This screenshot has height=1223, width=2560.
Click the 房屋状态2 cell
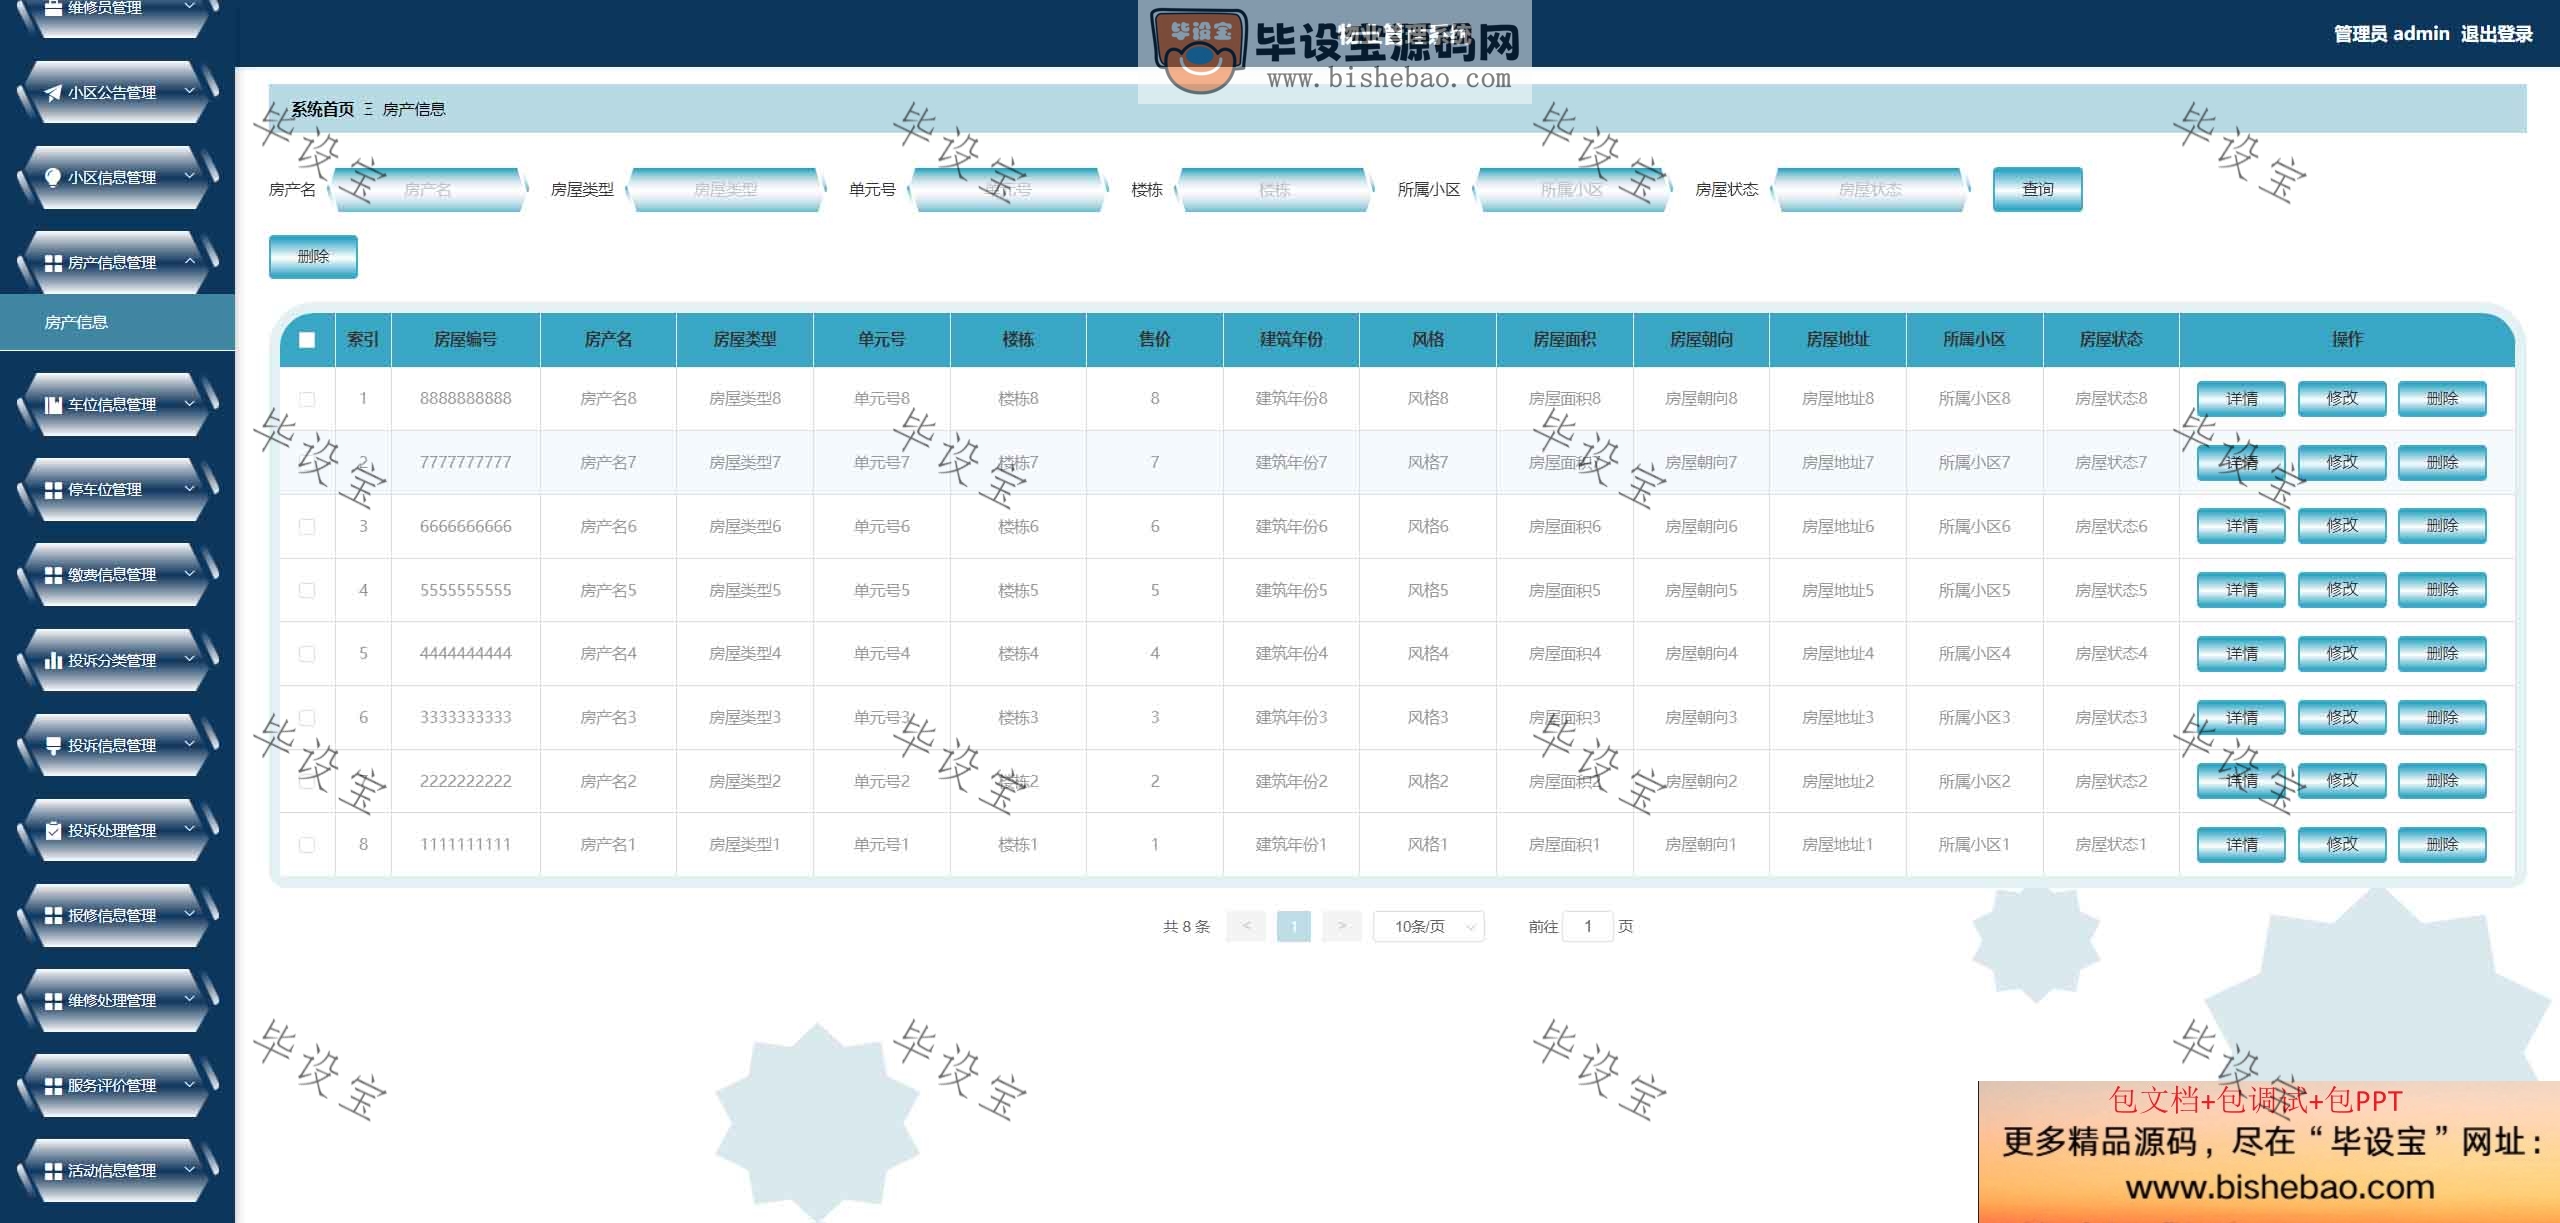click(2110, 781)
